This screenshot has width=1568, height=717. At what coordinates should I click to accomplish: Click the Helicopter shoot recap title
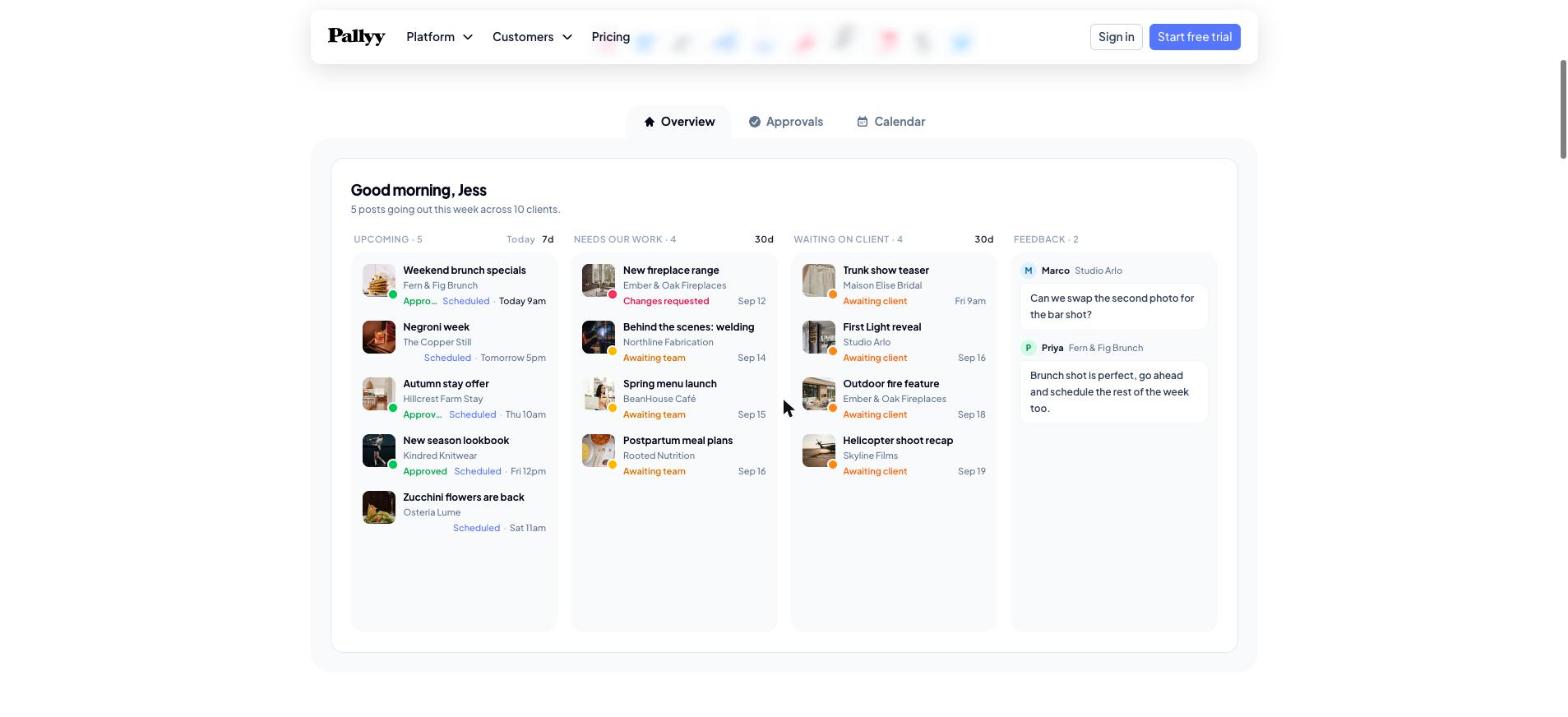pyautogui.click(x=898, y=441)
